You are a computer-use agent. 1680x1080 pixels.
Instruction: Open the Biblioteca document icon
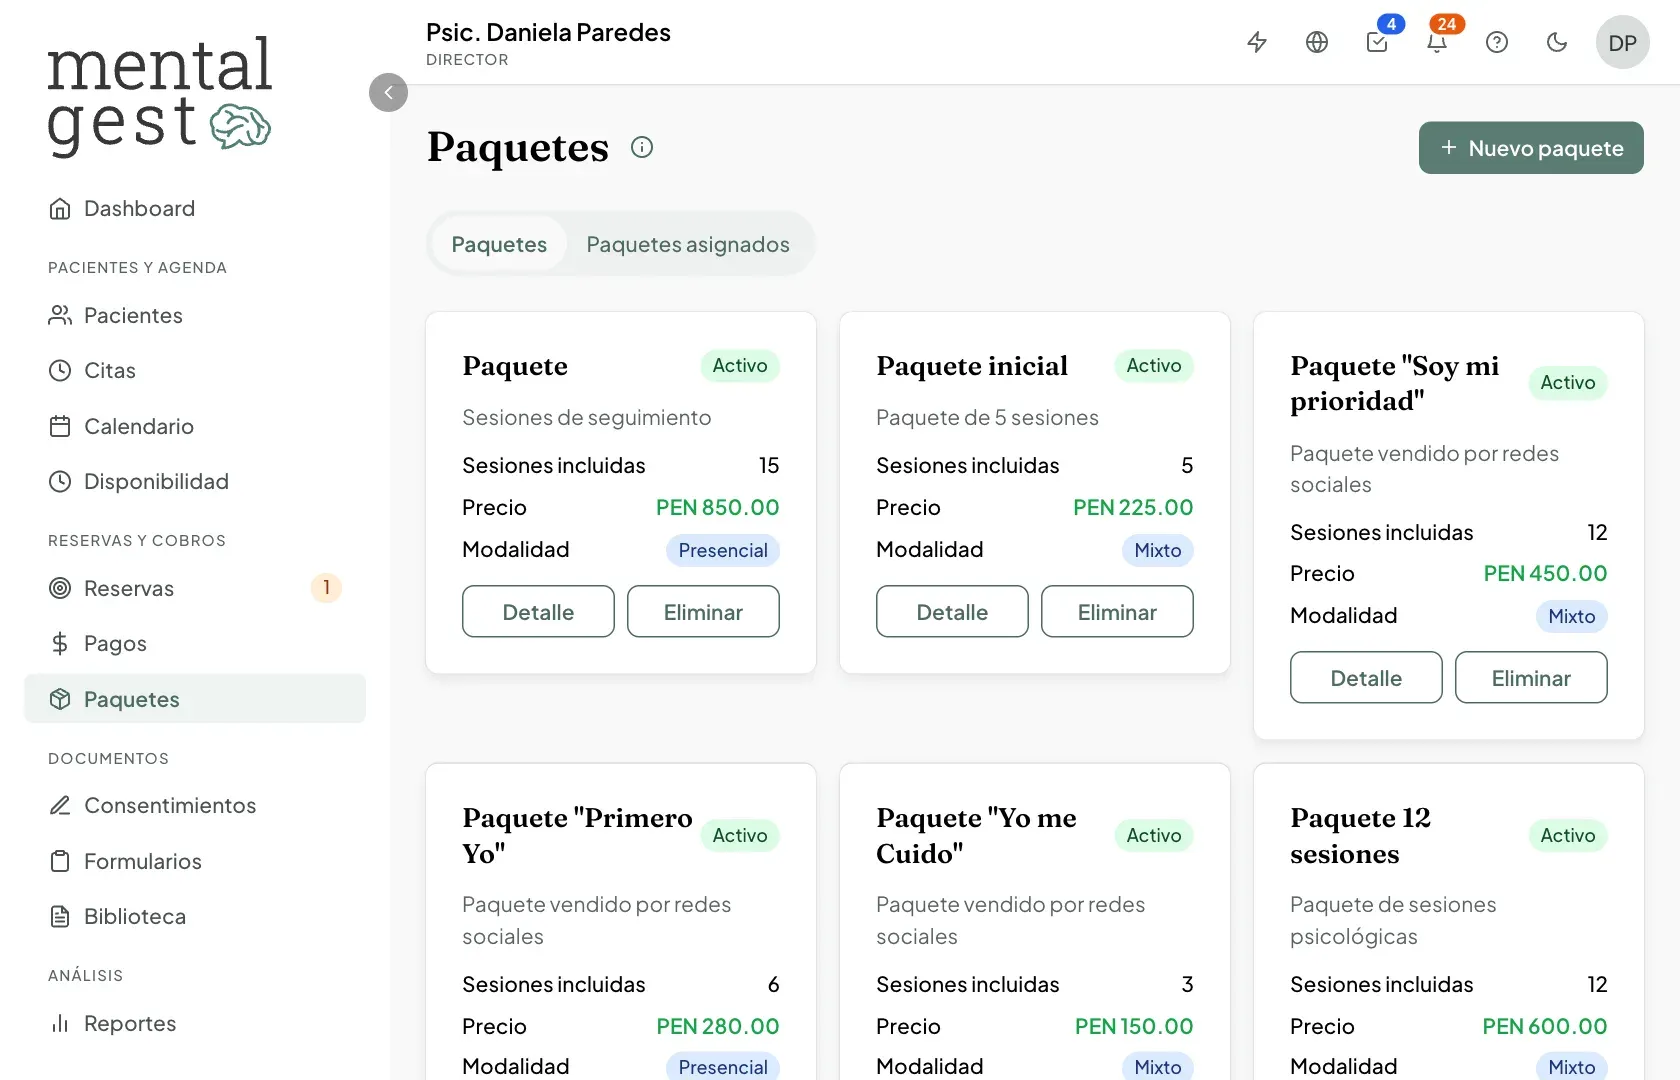pos(60,916)
